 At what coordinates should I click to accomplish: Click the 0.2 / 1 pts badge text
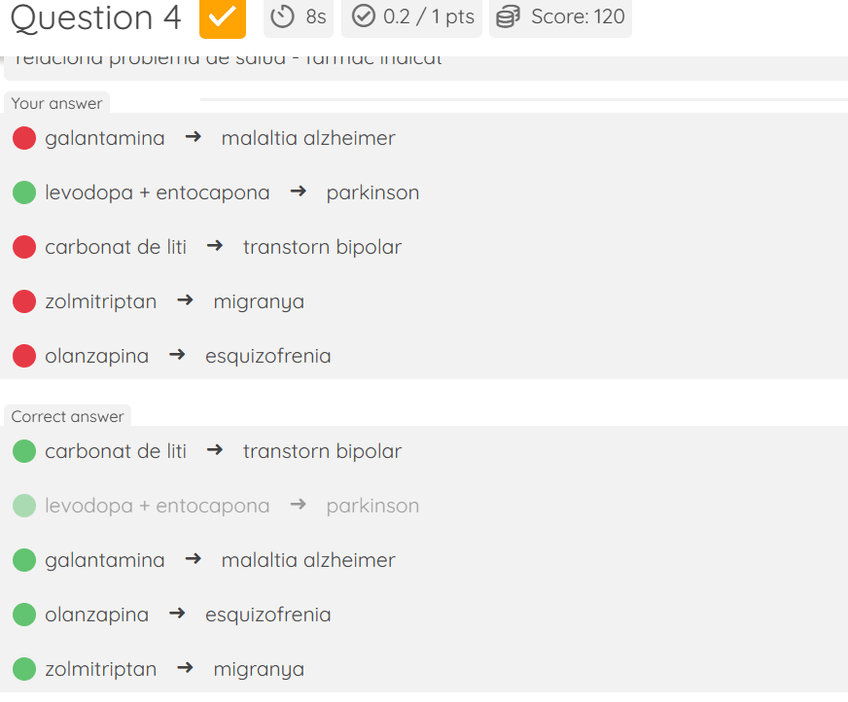429,17
